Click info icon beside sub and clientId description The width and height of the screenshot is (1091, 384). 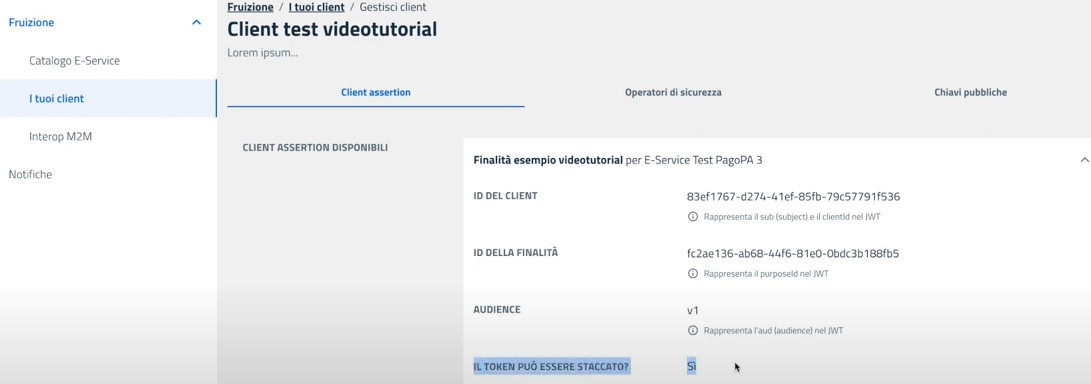coord(692,216)
